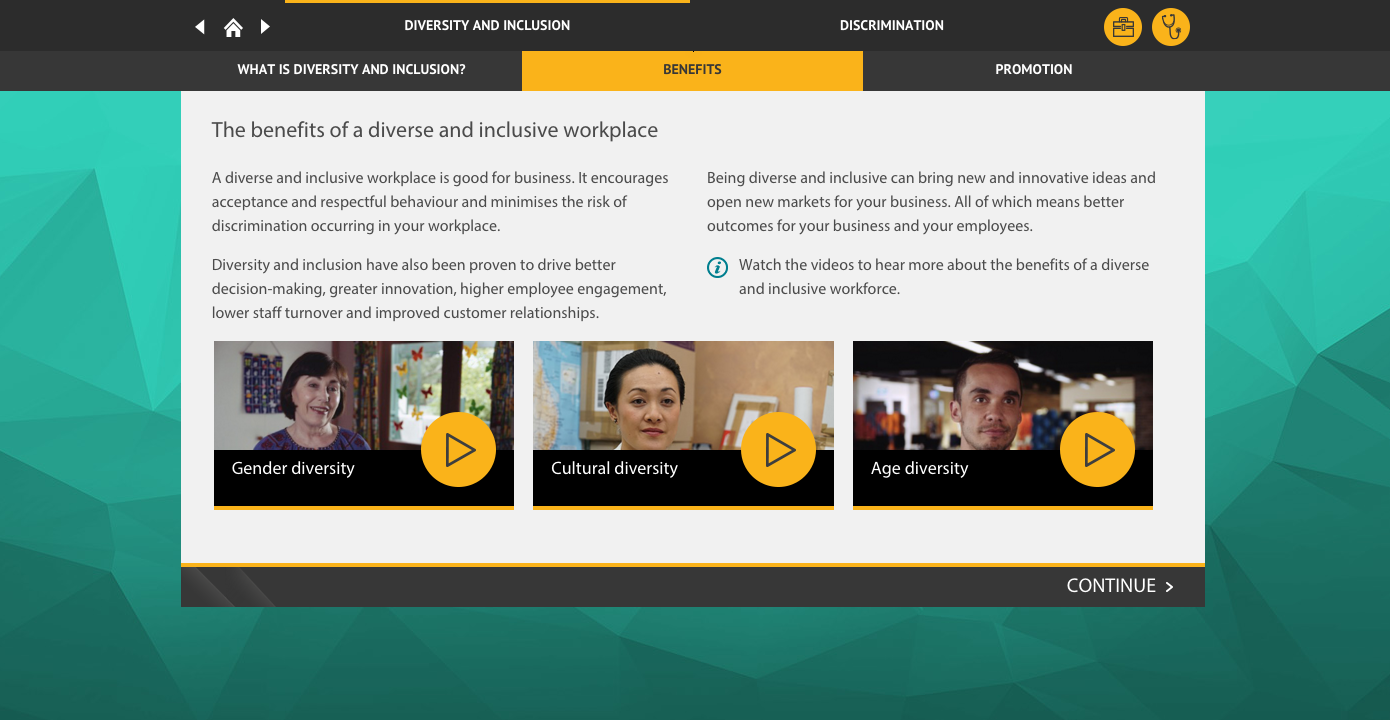This screenshot has height=720, width=1390.
Task: Open the home icon
Action: [233, 27]
